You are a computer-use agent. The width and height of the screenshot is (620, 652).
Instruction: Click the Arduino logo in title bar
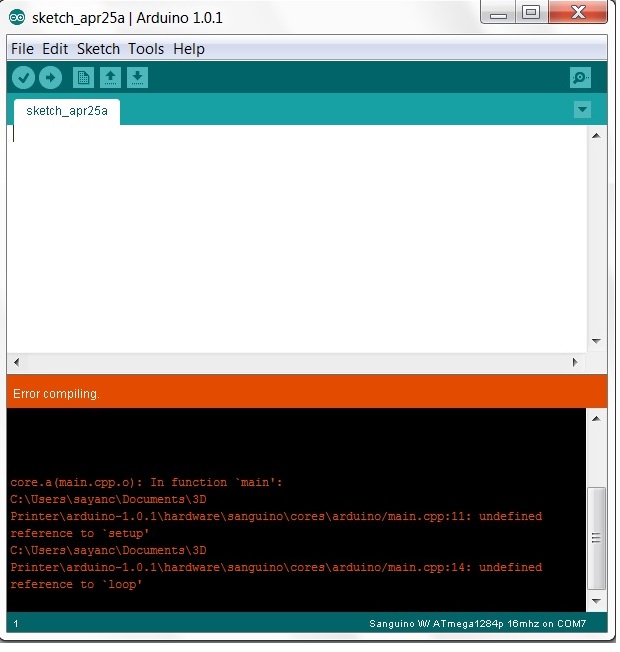(17, 18)
